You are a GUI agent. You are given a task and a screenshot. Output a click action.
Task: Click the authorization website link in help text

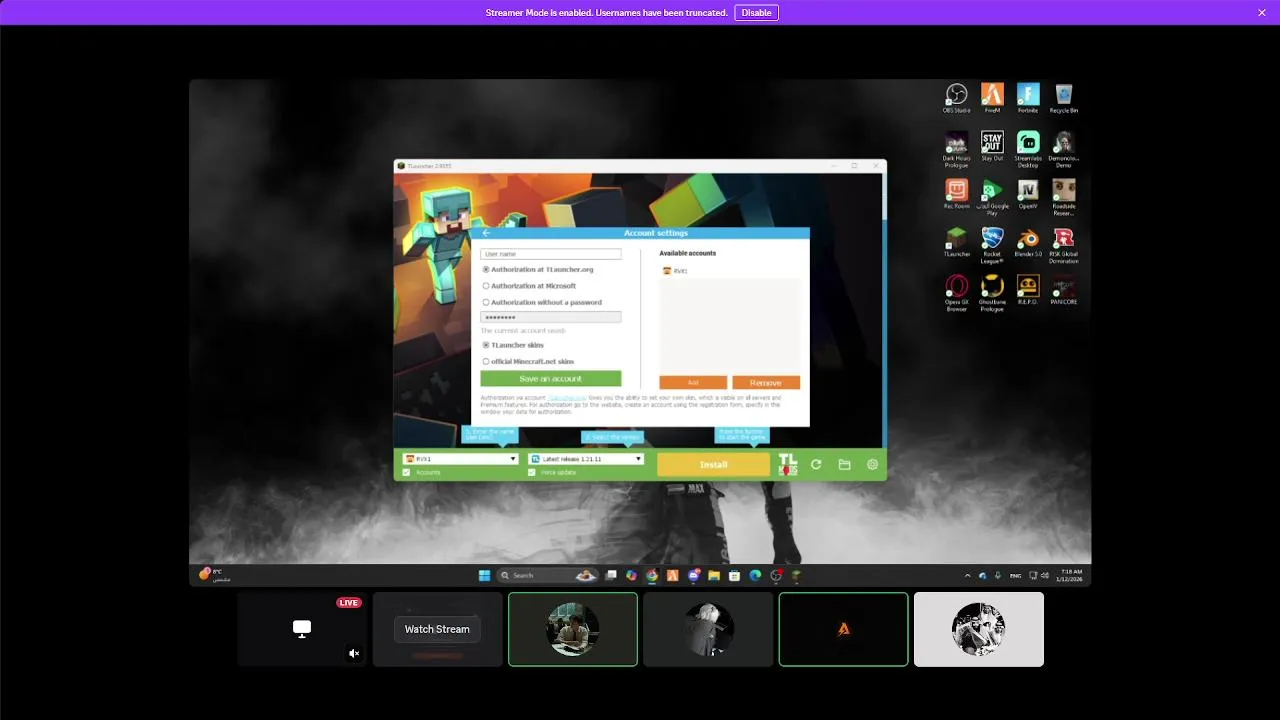pyautogui.click(x=567, y=398)
